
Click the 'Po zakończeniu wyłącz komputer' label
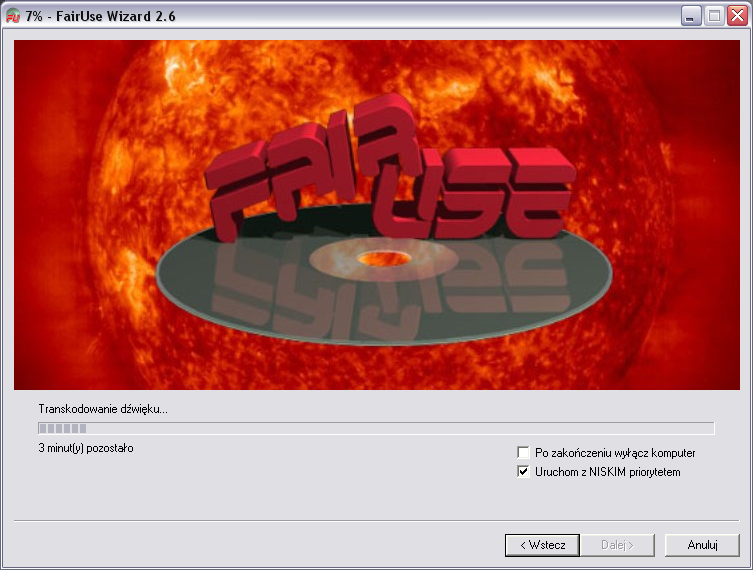(615, 453)
